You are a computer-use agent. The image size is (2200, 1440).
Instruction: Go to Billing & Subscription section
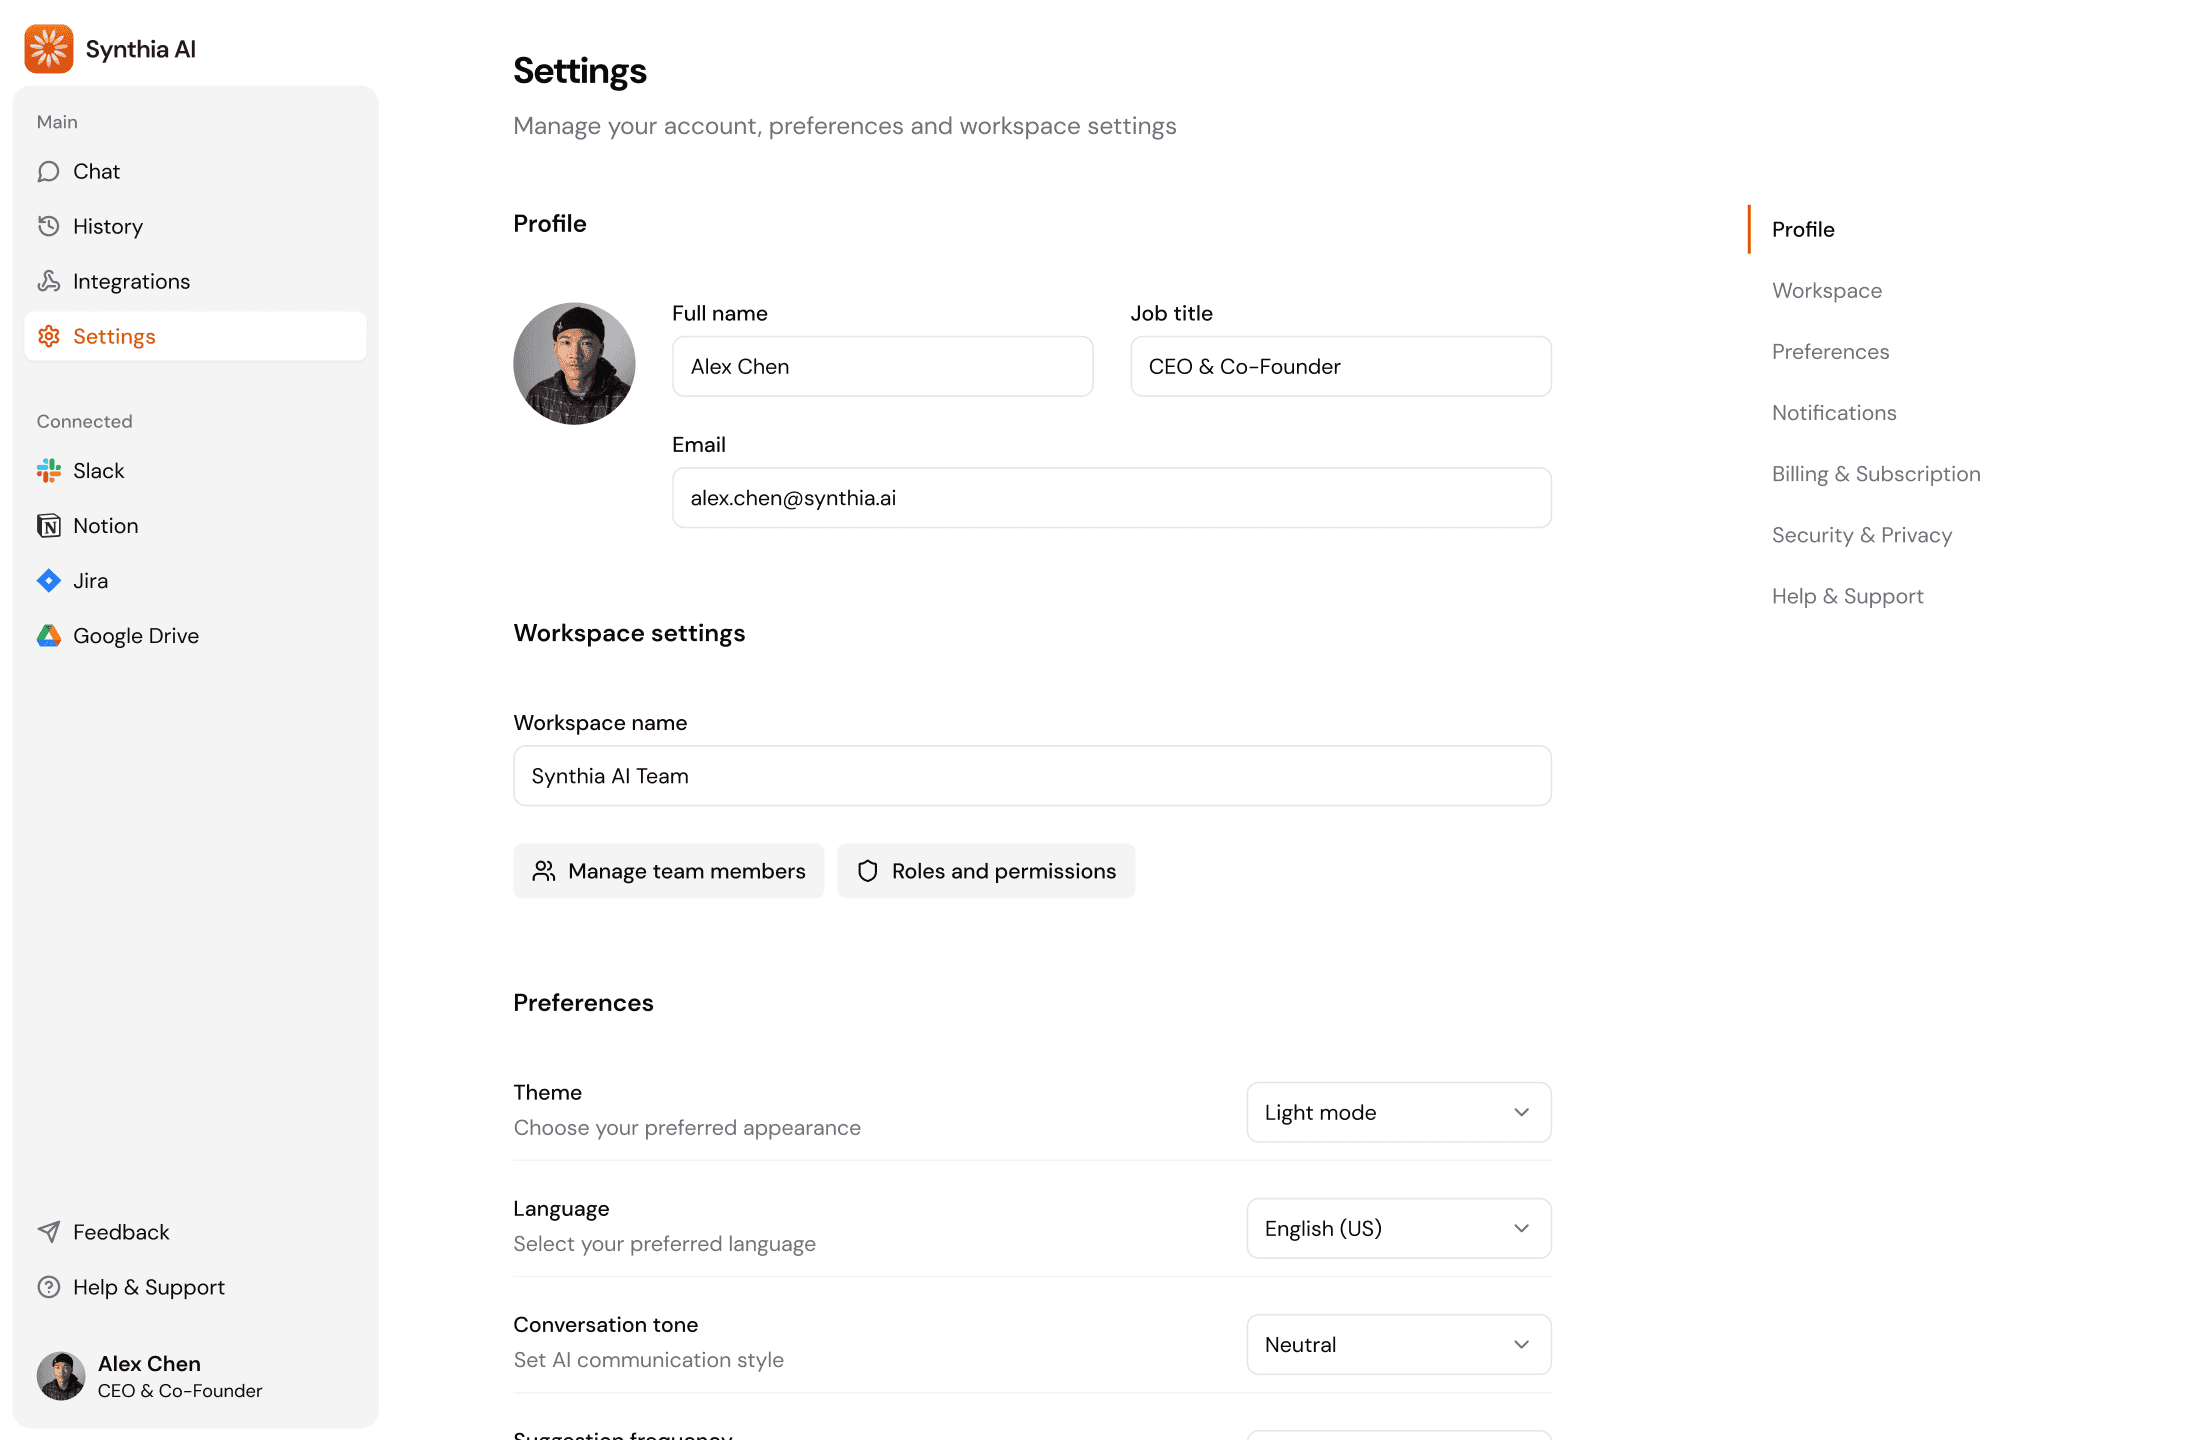1876,473
